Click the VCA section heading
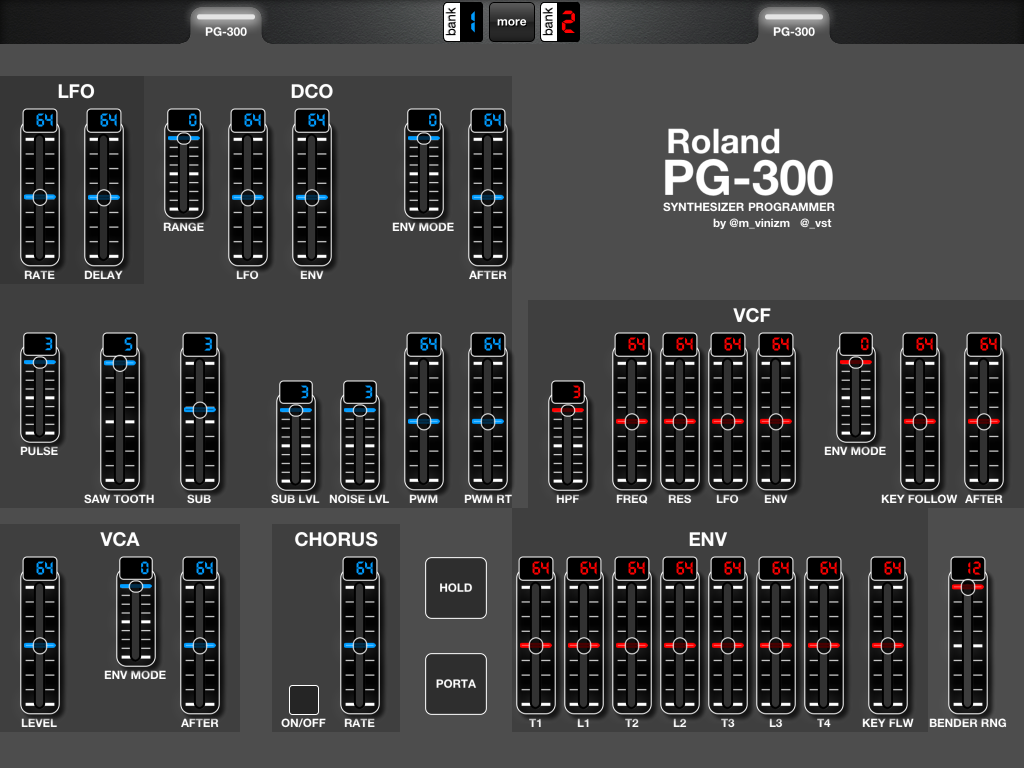The height and width of the screenshot is (768, 1024). pos(120,539)
